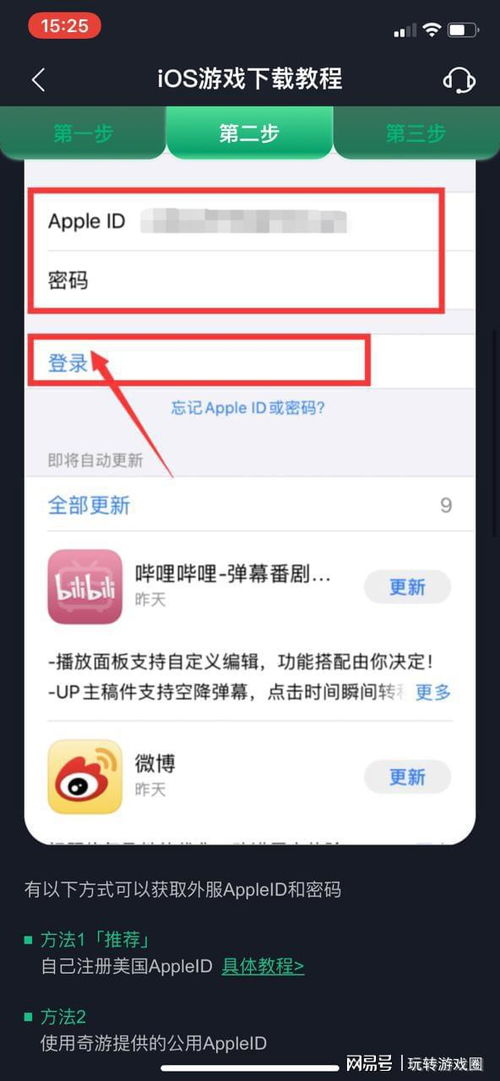Switch to the 第一步 tab

83,134
